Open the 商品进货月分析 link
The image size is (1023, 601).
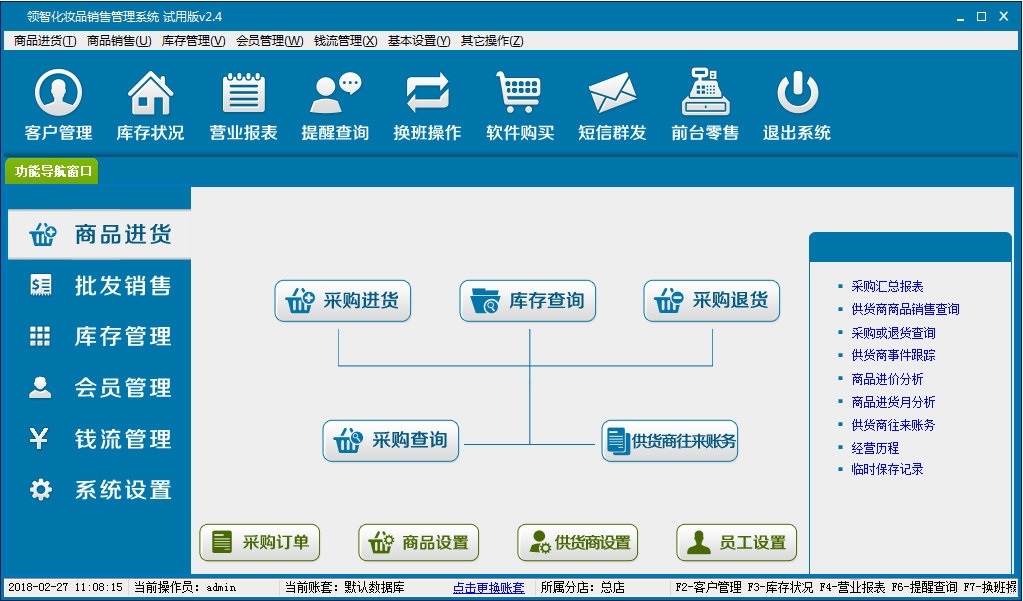point(893,402)
